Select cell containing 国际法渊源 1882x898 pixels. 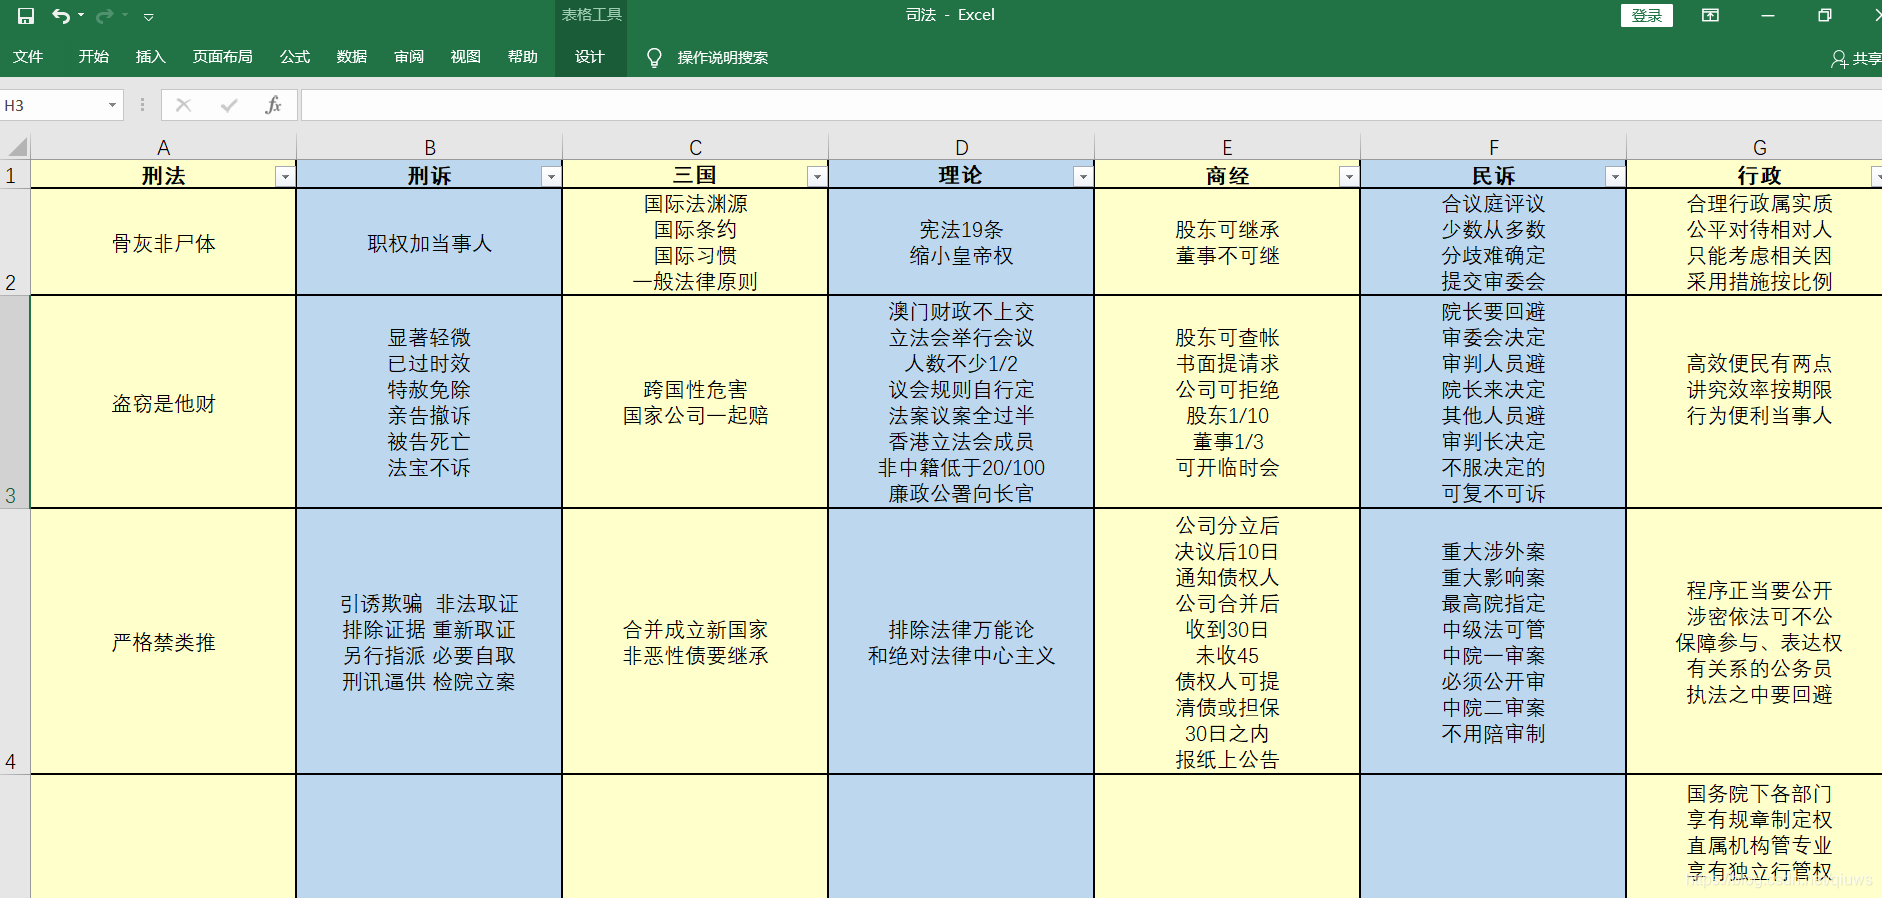(696, 242)
